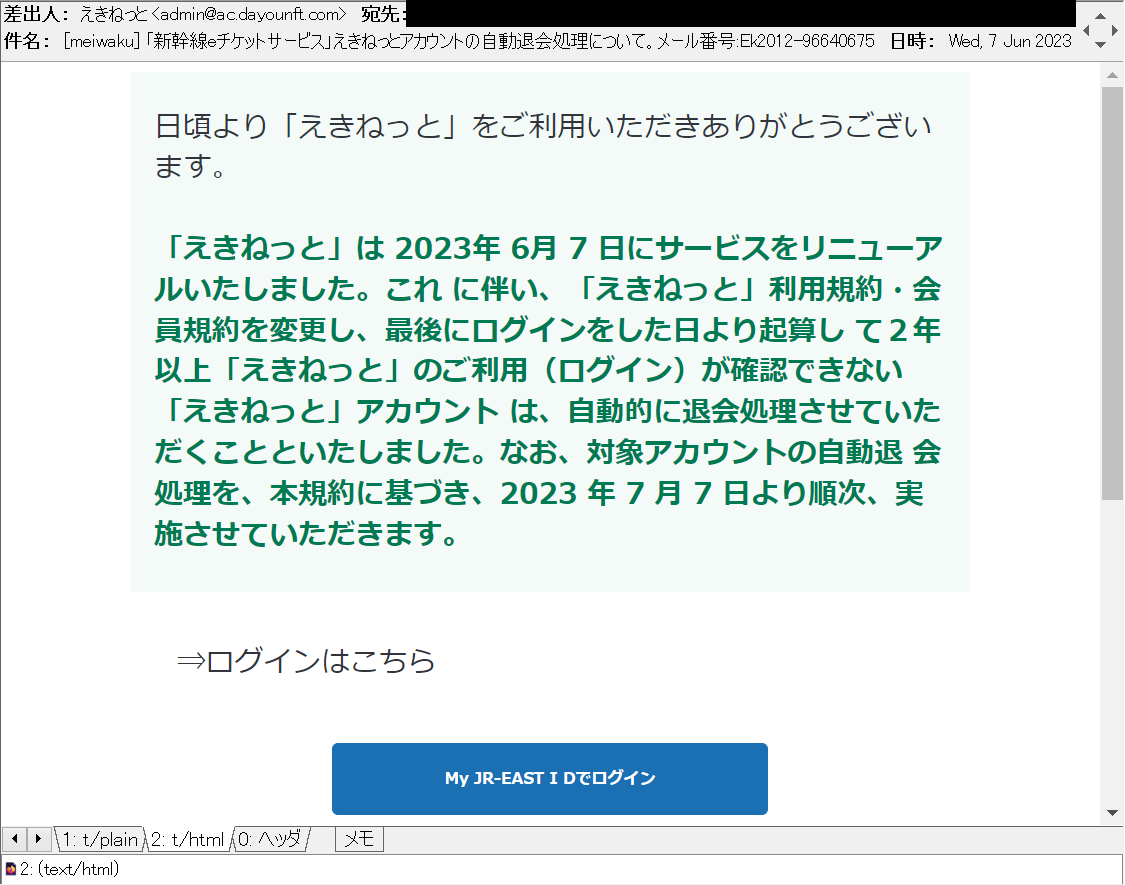The image size is (1125, 885).
Task: Click the previous part left arrow button
Action: point(14,838)
